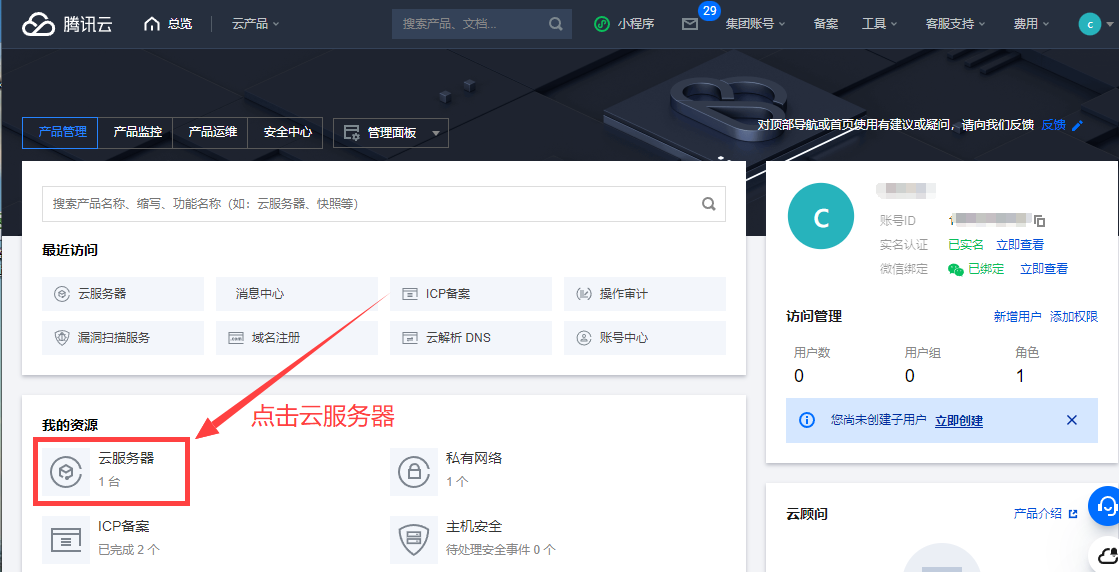
Task: Expand the 云产品 dropdown menu
Action: 255,24
